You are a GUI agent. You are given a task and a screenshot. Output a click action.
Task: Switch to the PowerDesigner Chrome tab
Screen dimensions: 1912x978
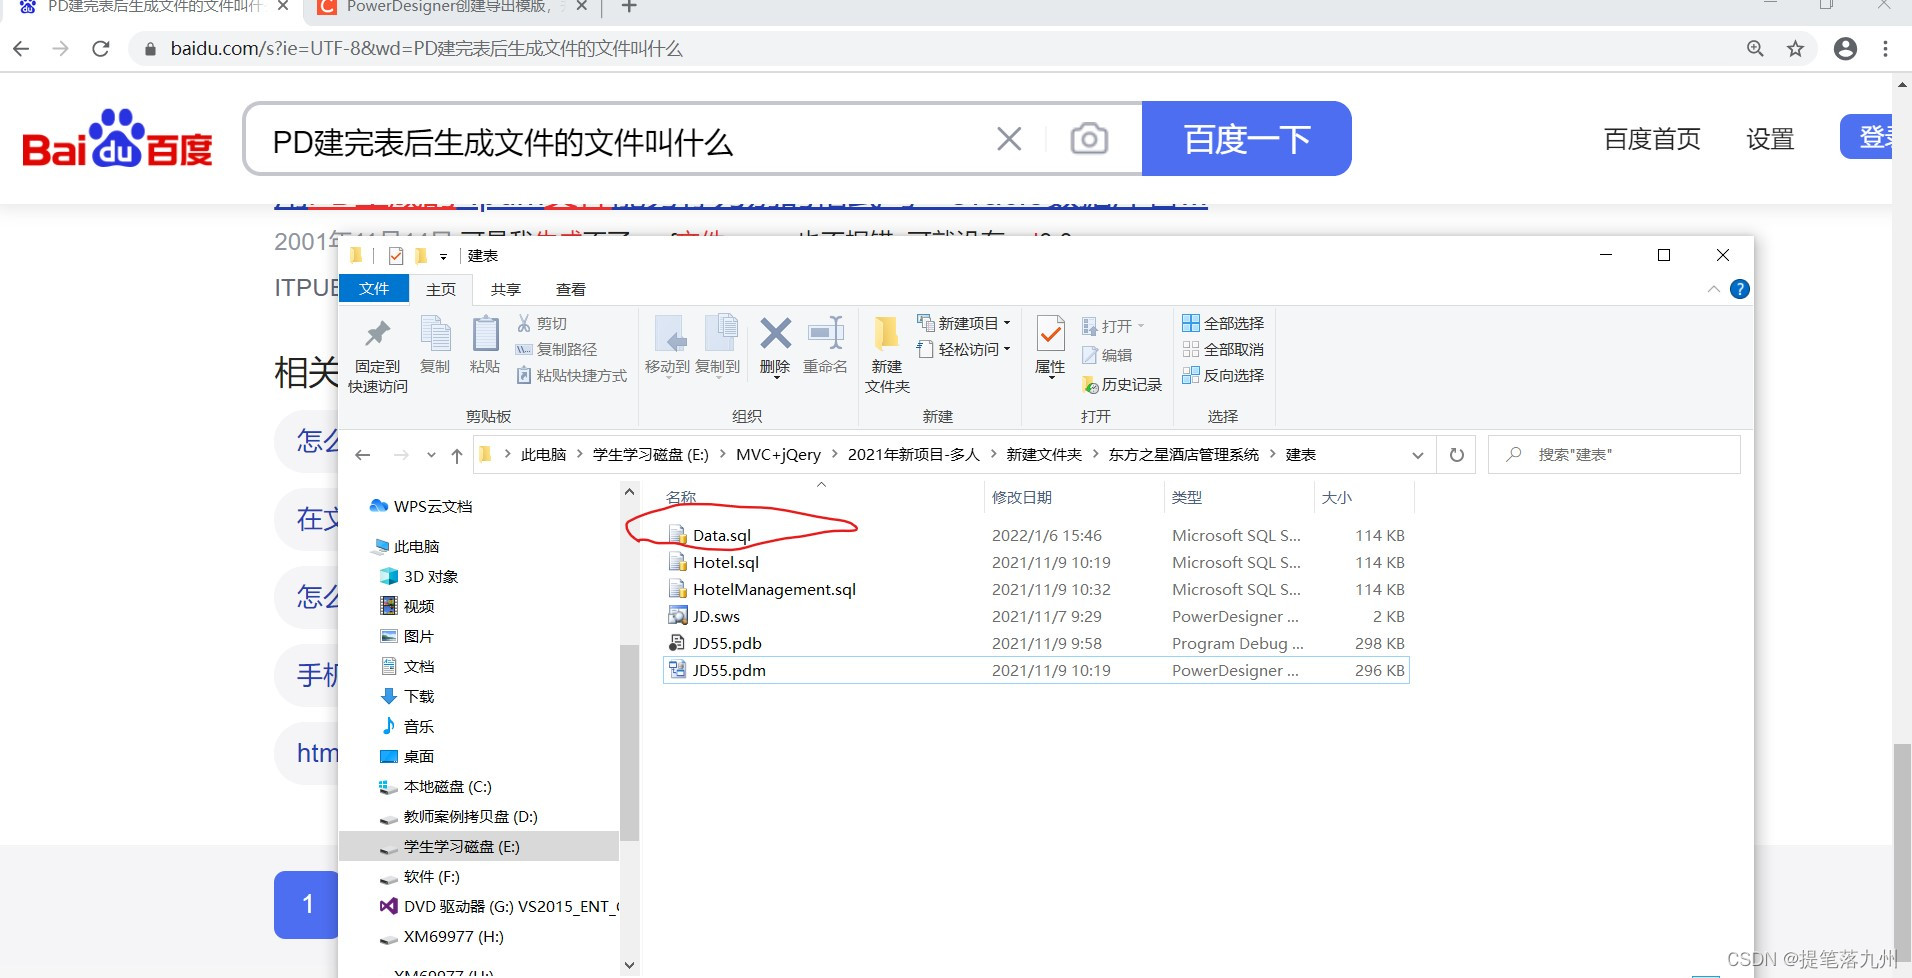[450, 8]
